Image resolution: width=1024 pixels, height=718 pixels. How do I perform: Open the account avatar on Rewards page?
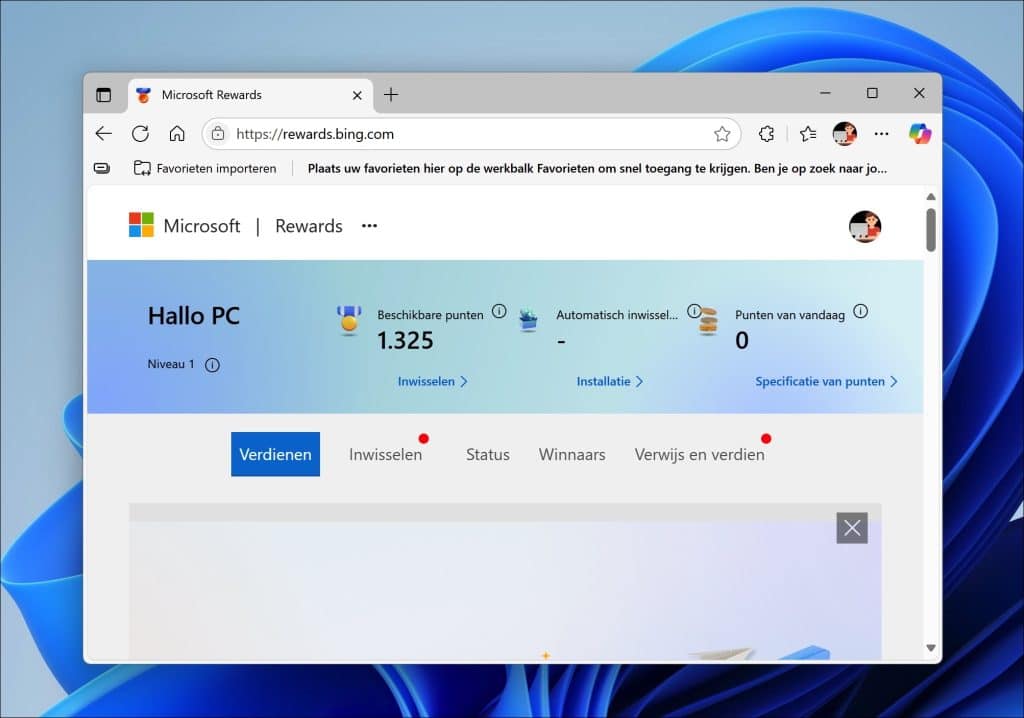click(x=865, y=227)
